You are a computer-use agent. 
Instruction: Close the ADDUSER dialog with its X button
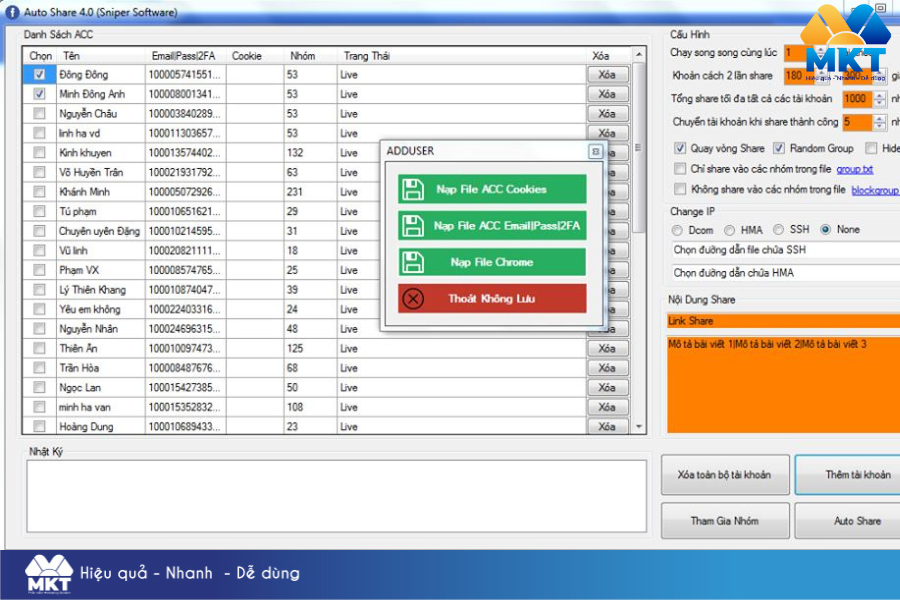pyautogui.click(x=595, y=152)
